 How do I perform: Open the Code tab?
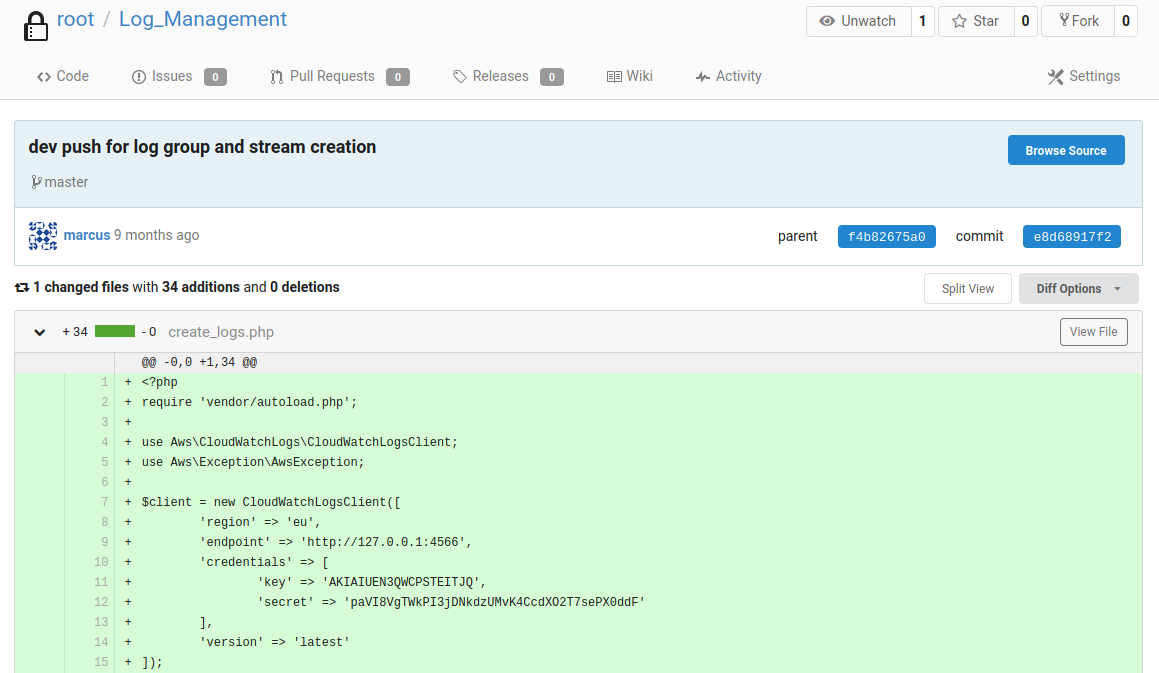[x=63, y=76]
